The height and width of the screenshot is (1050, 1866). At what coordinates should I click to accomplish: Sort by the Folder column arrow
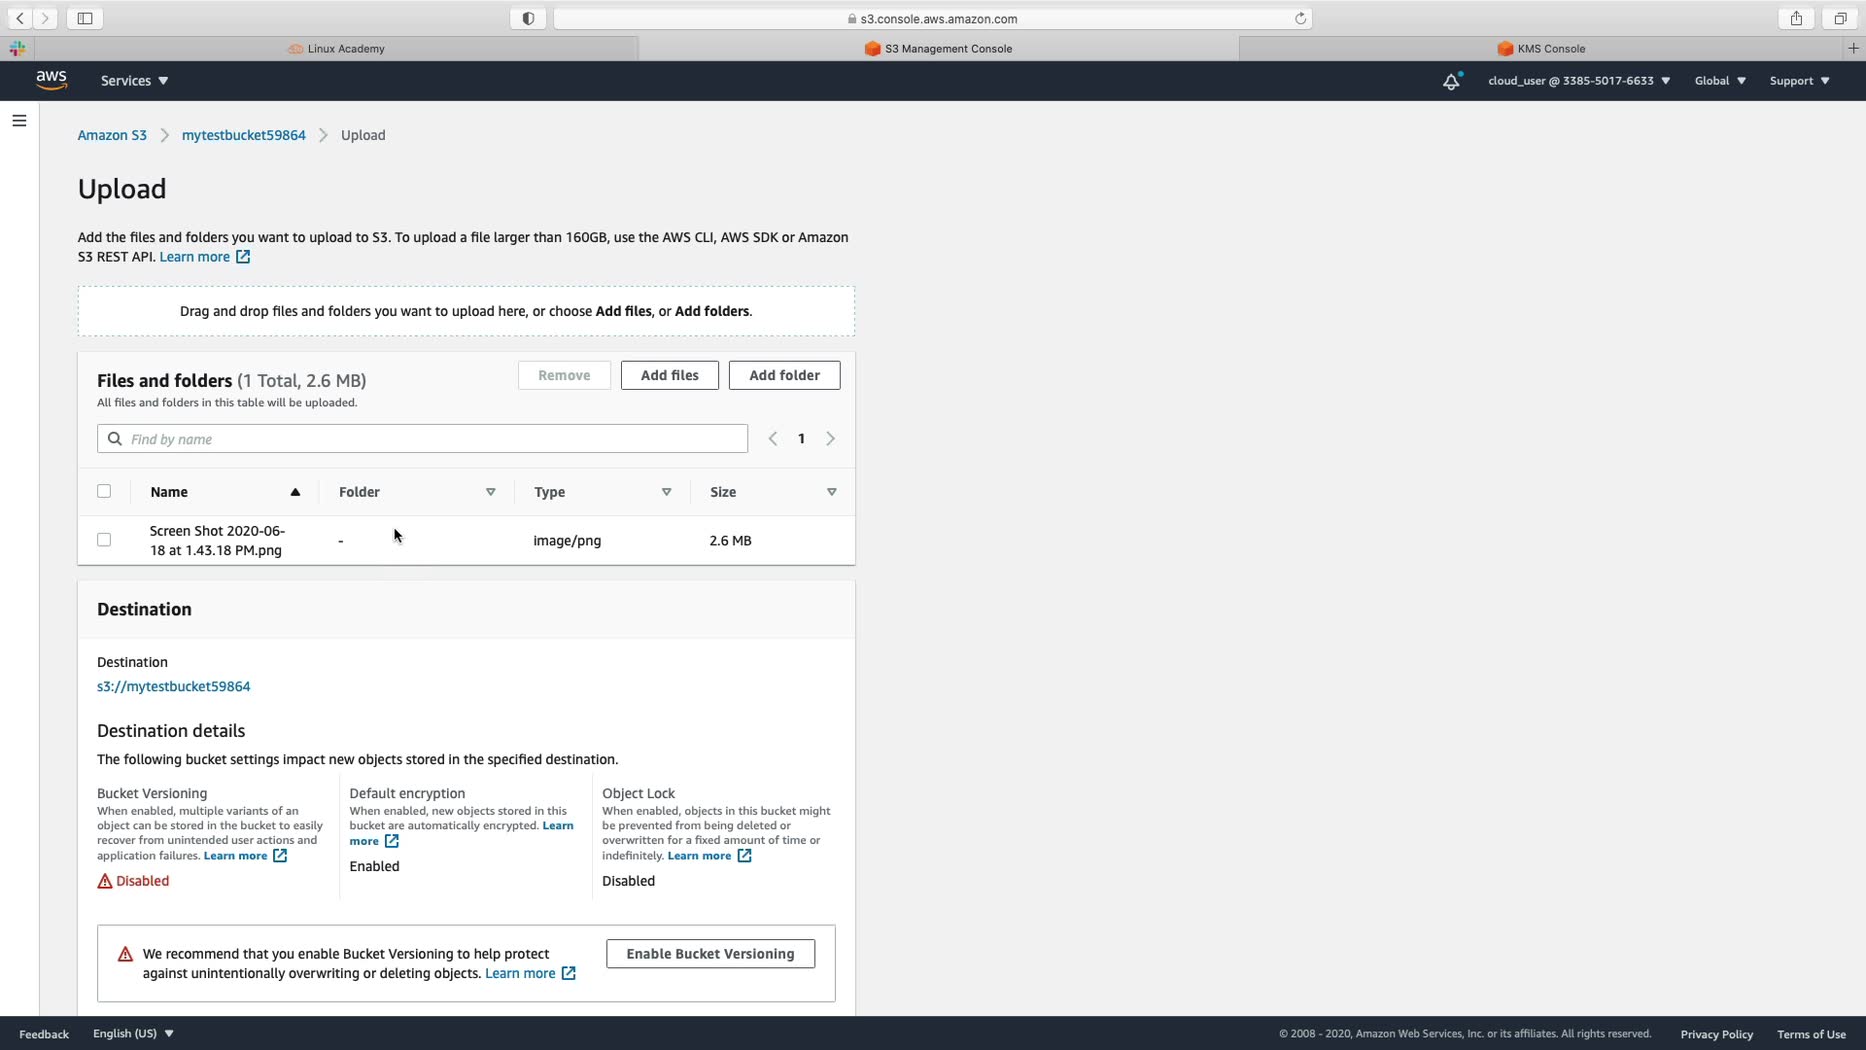click(491, 492)
